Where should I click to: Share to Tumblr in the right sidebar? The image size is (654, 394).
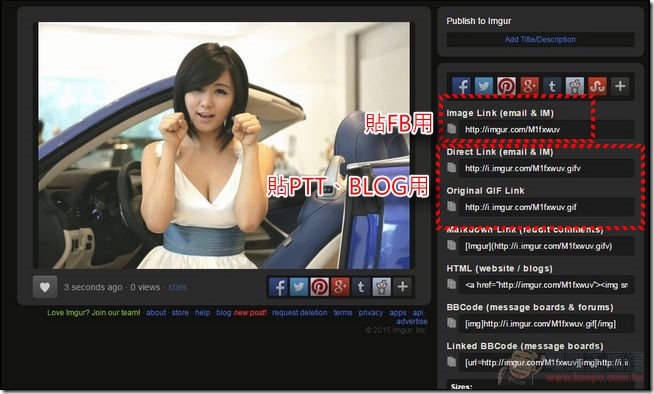(551, 86)
